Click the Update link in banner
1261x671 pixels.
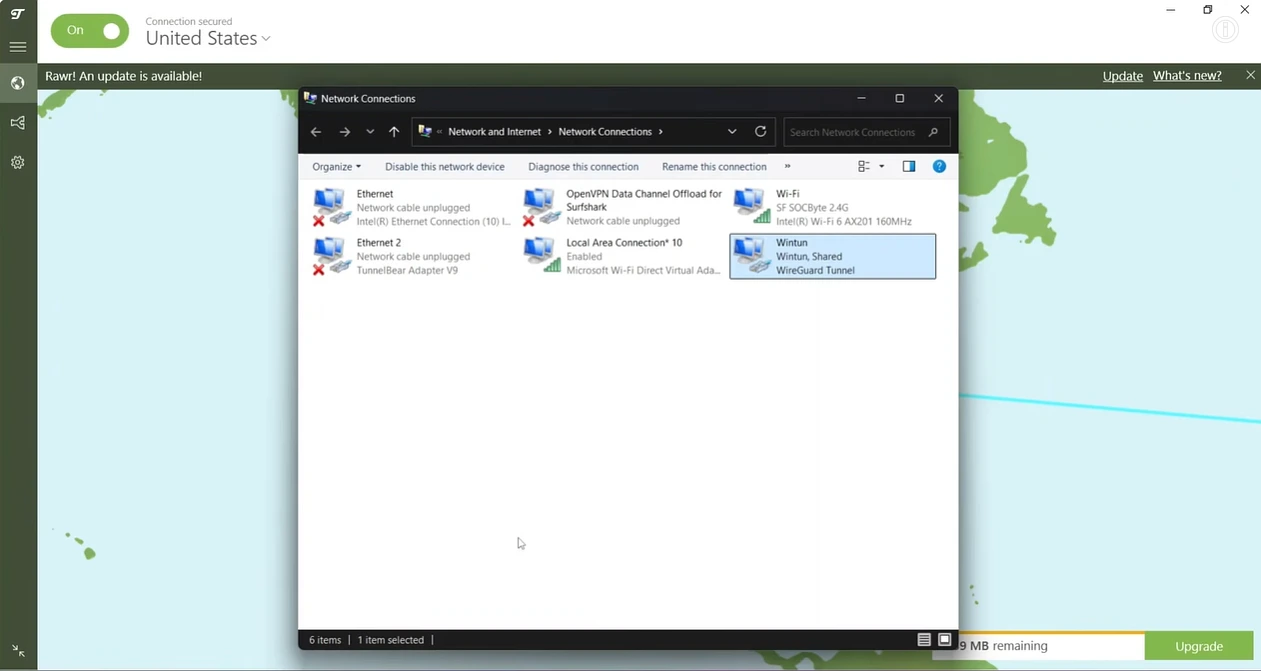pos(1122,76)
